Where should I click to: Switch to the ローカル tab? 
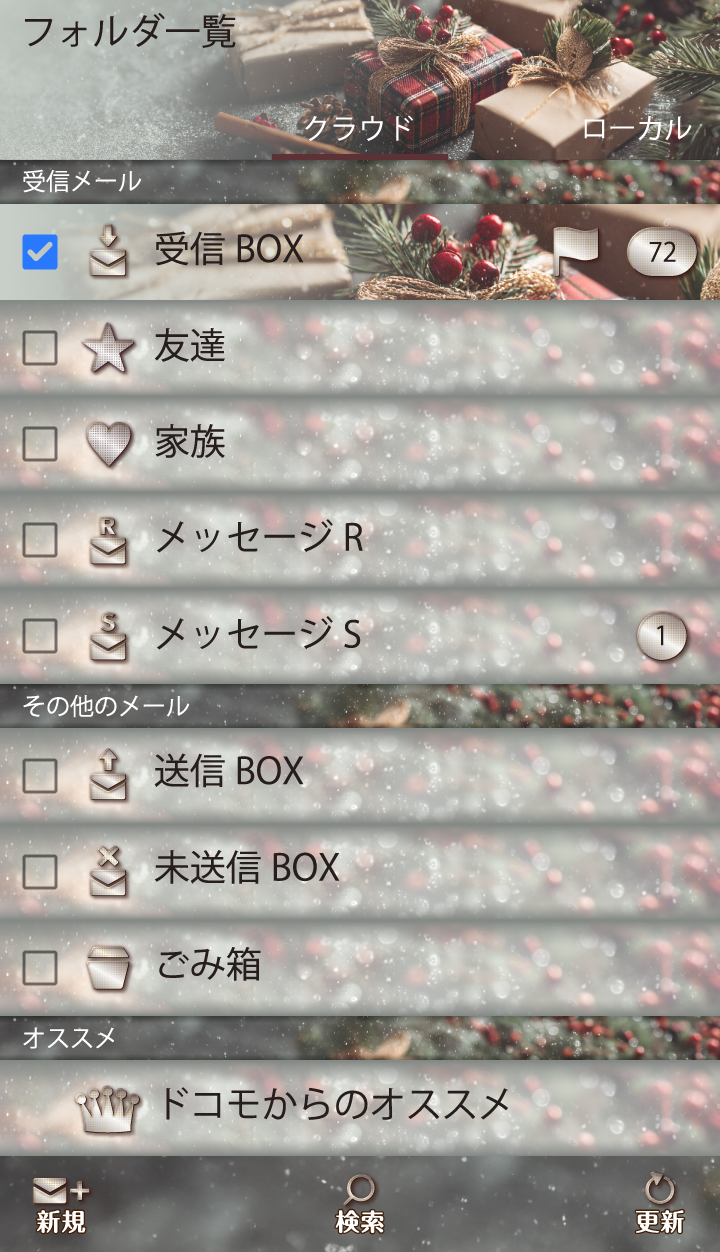(x=636, y=128)
